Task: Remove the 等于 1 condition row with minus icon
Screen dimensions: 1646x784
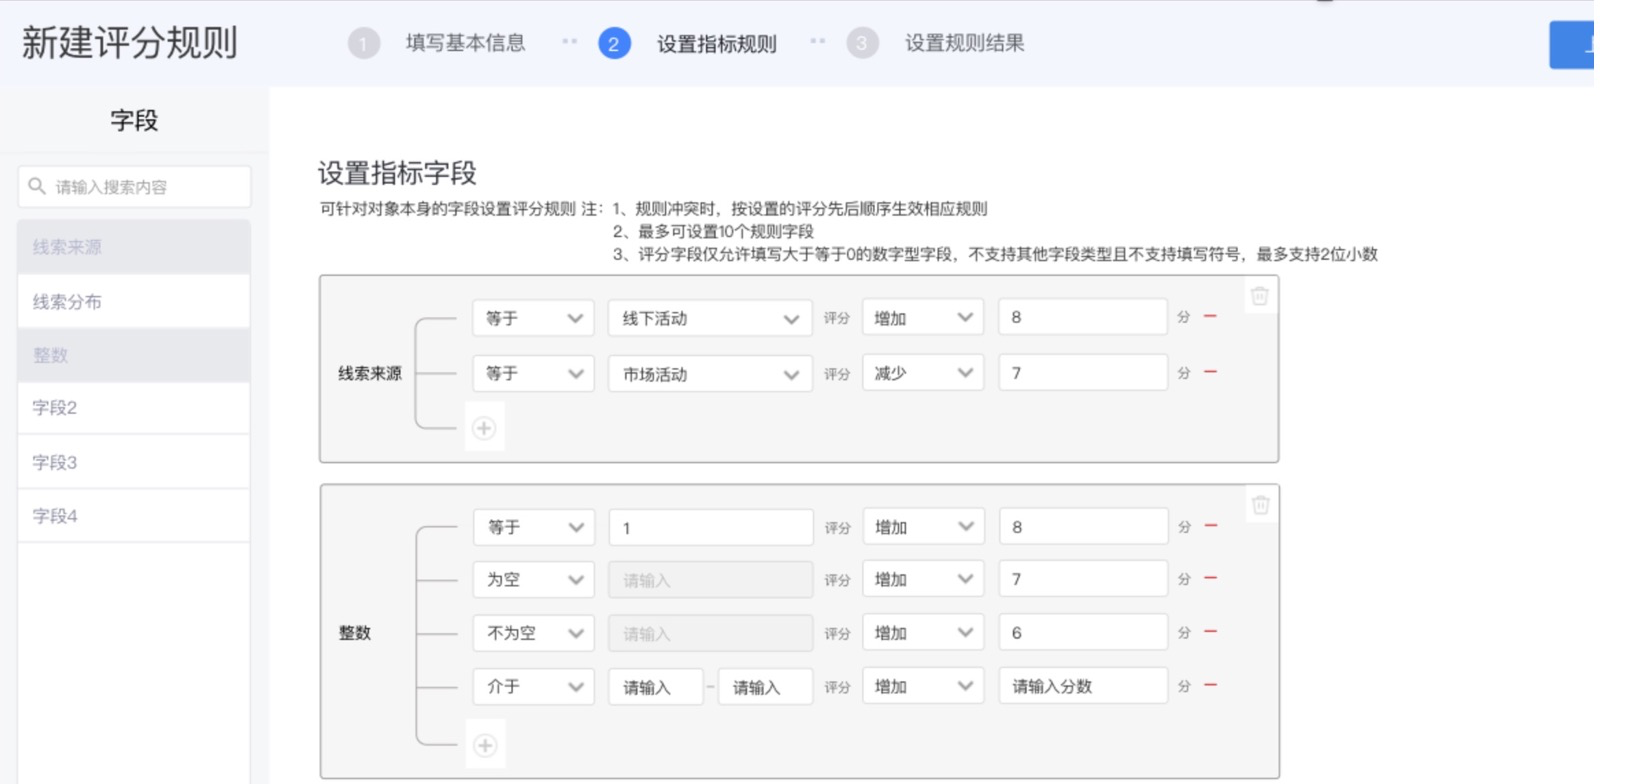Action: pos(1210,526)
